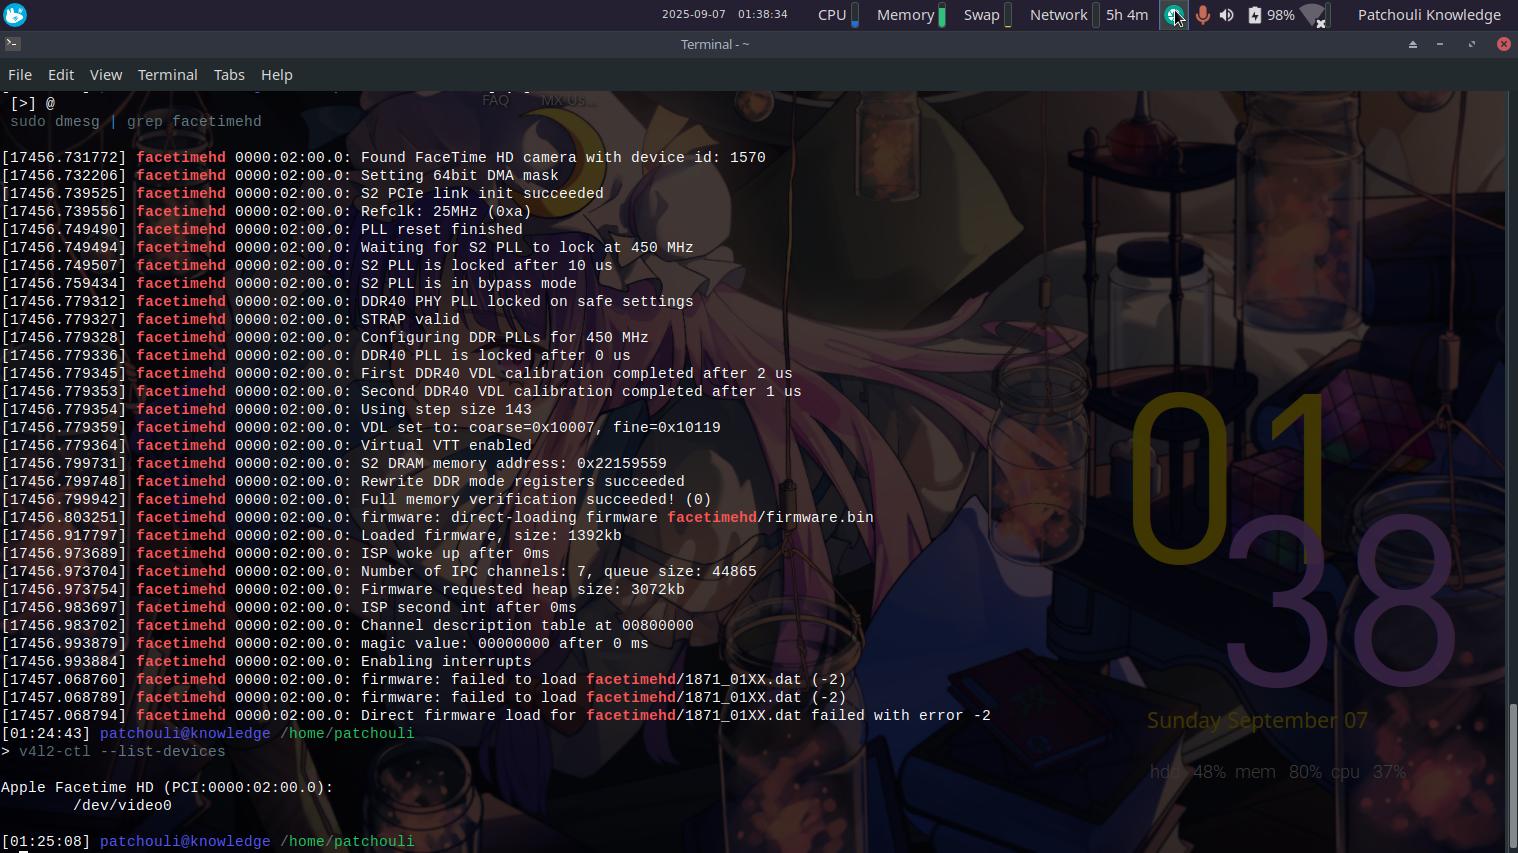Viewport: 1518px width, 853px height.
Task: Open the Tabs menu
Action: [229, 75]
